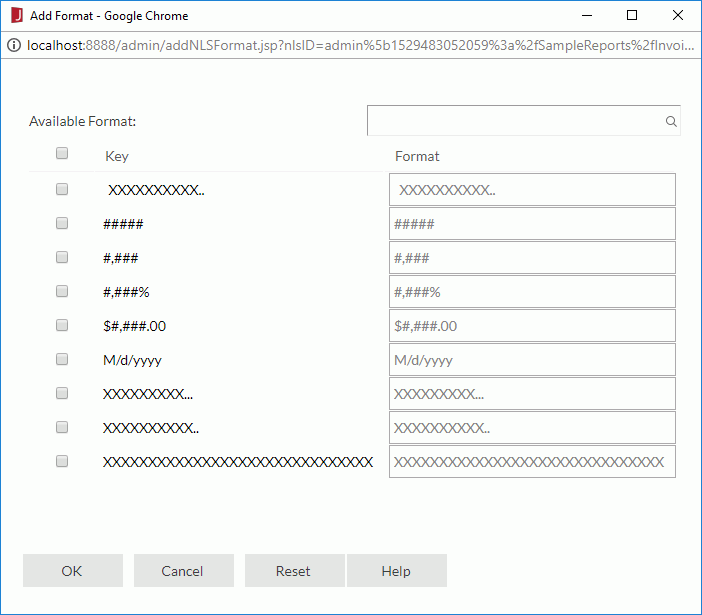
Task: Focus the Available Format search field
Action: point(523,121)
